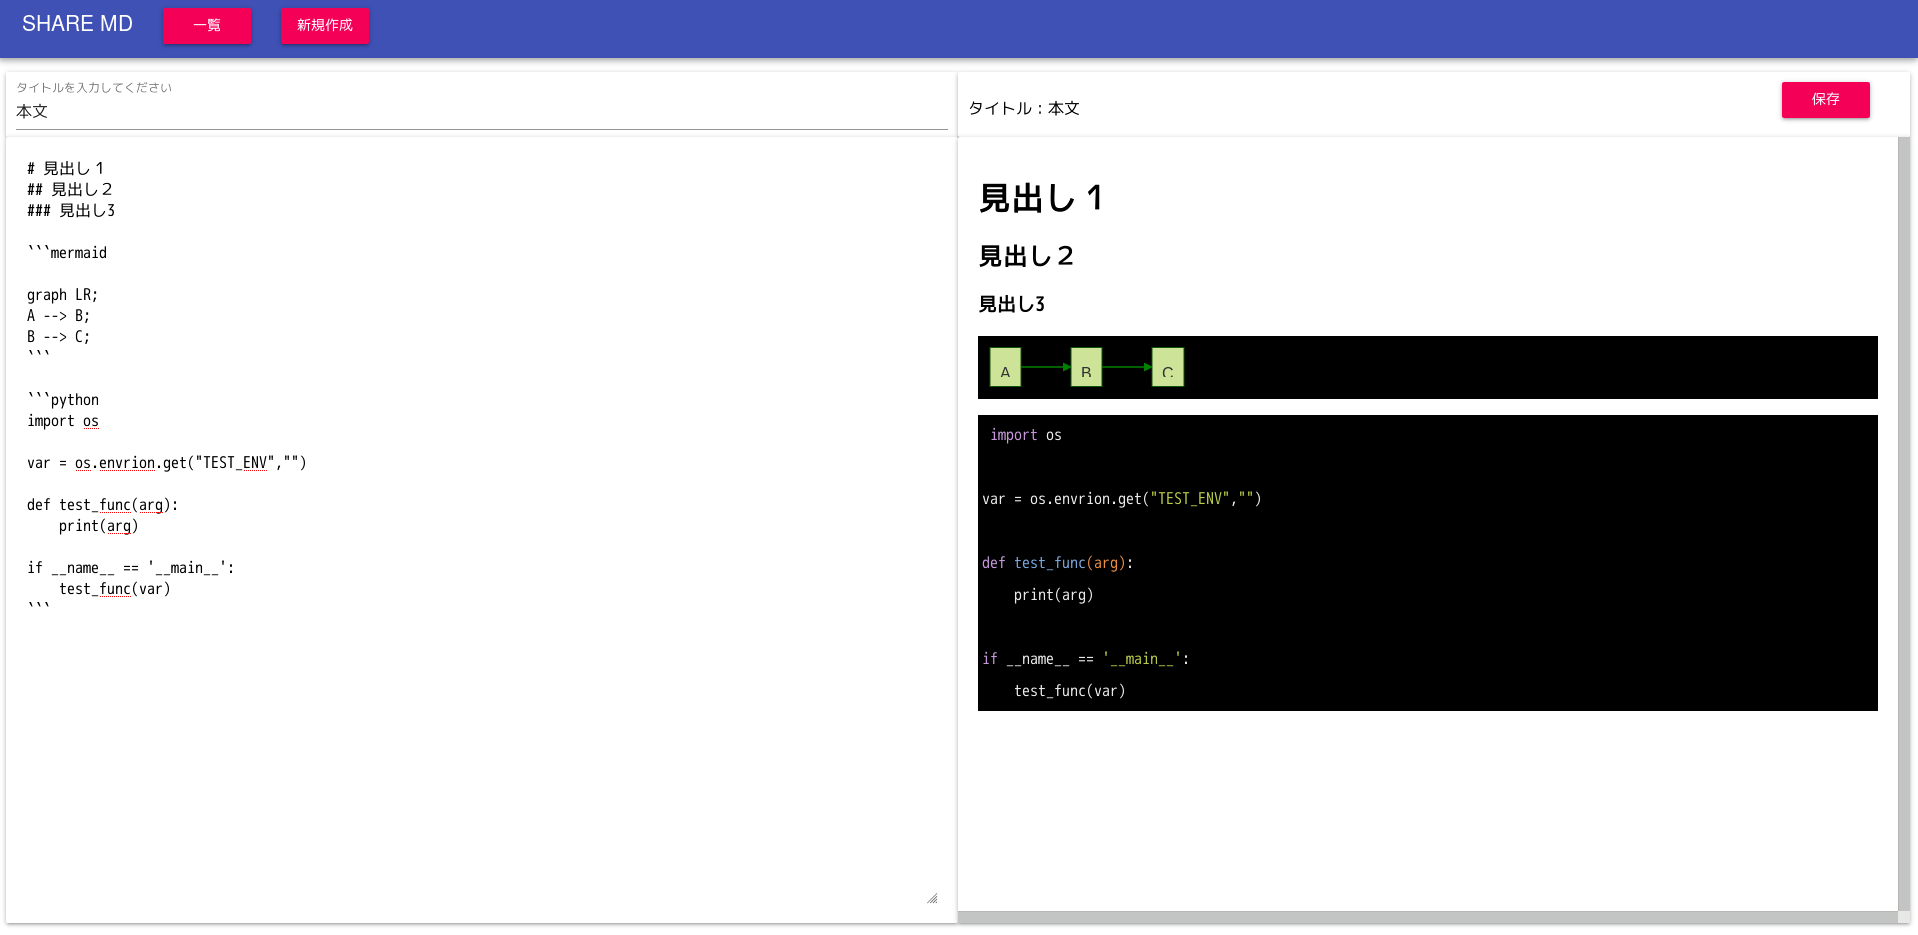Click the preview pane vertical scrollbar

point(1903,523)
